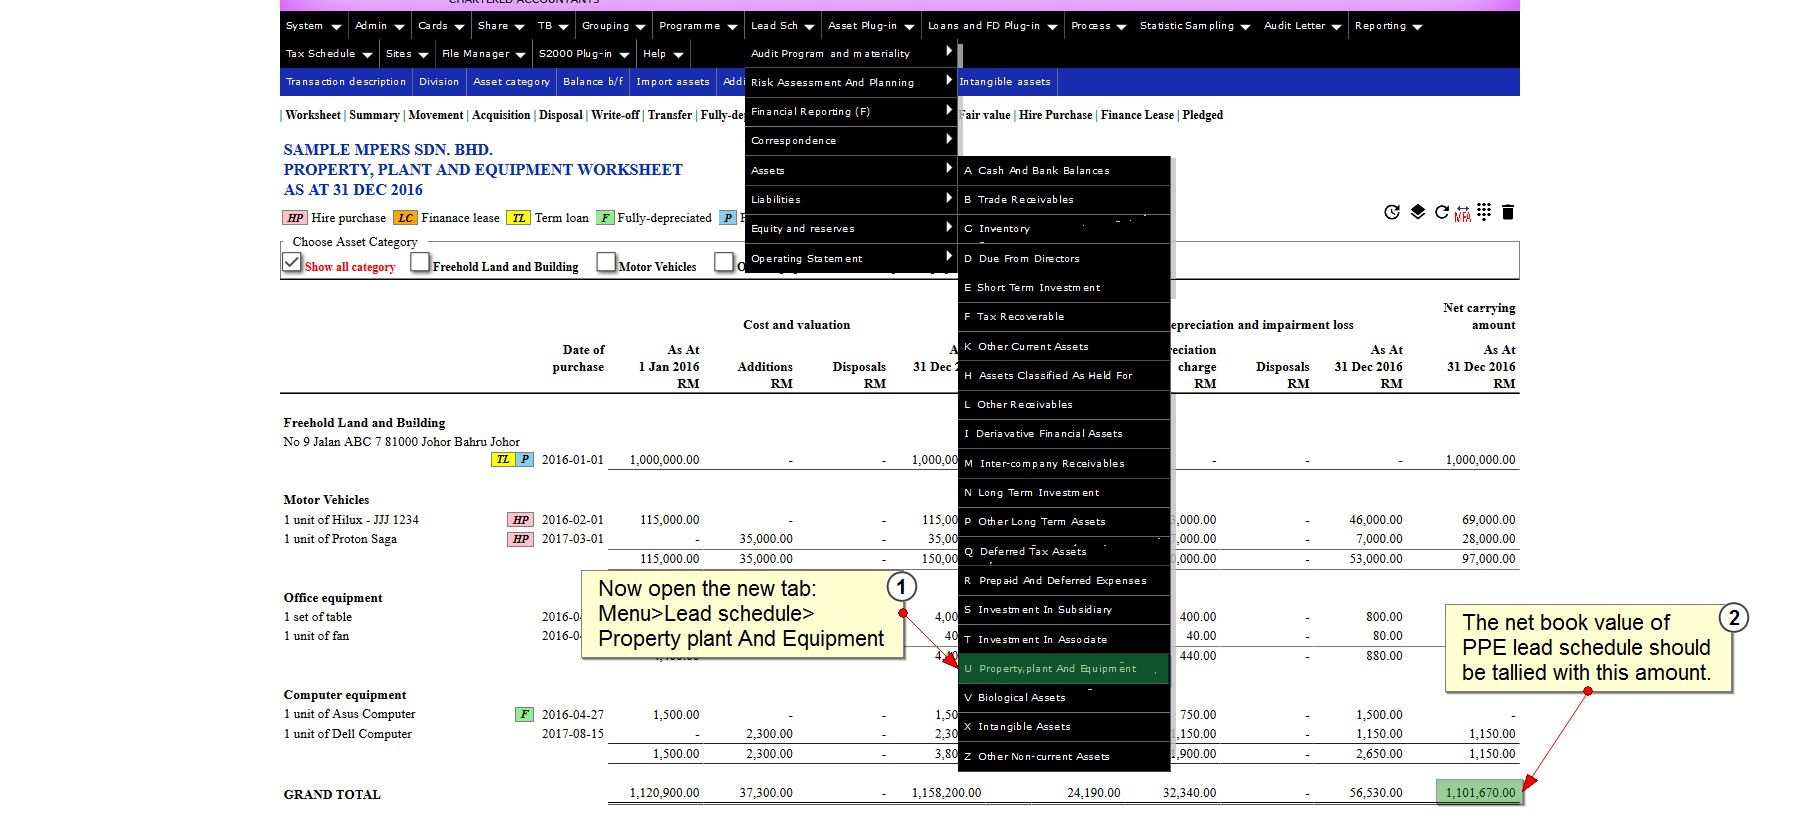Open the Hire Purchase worksheet link
The height and width of the screenshot is (826, 1799).
1055,115
